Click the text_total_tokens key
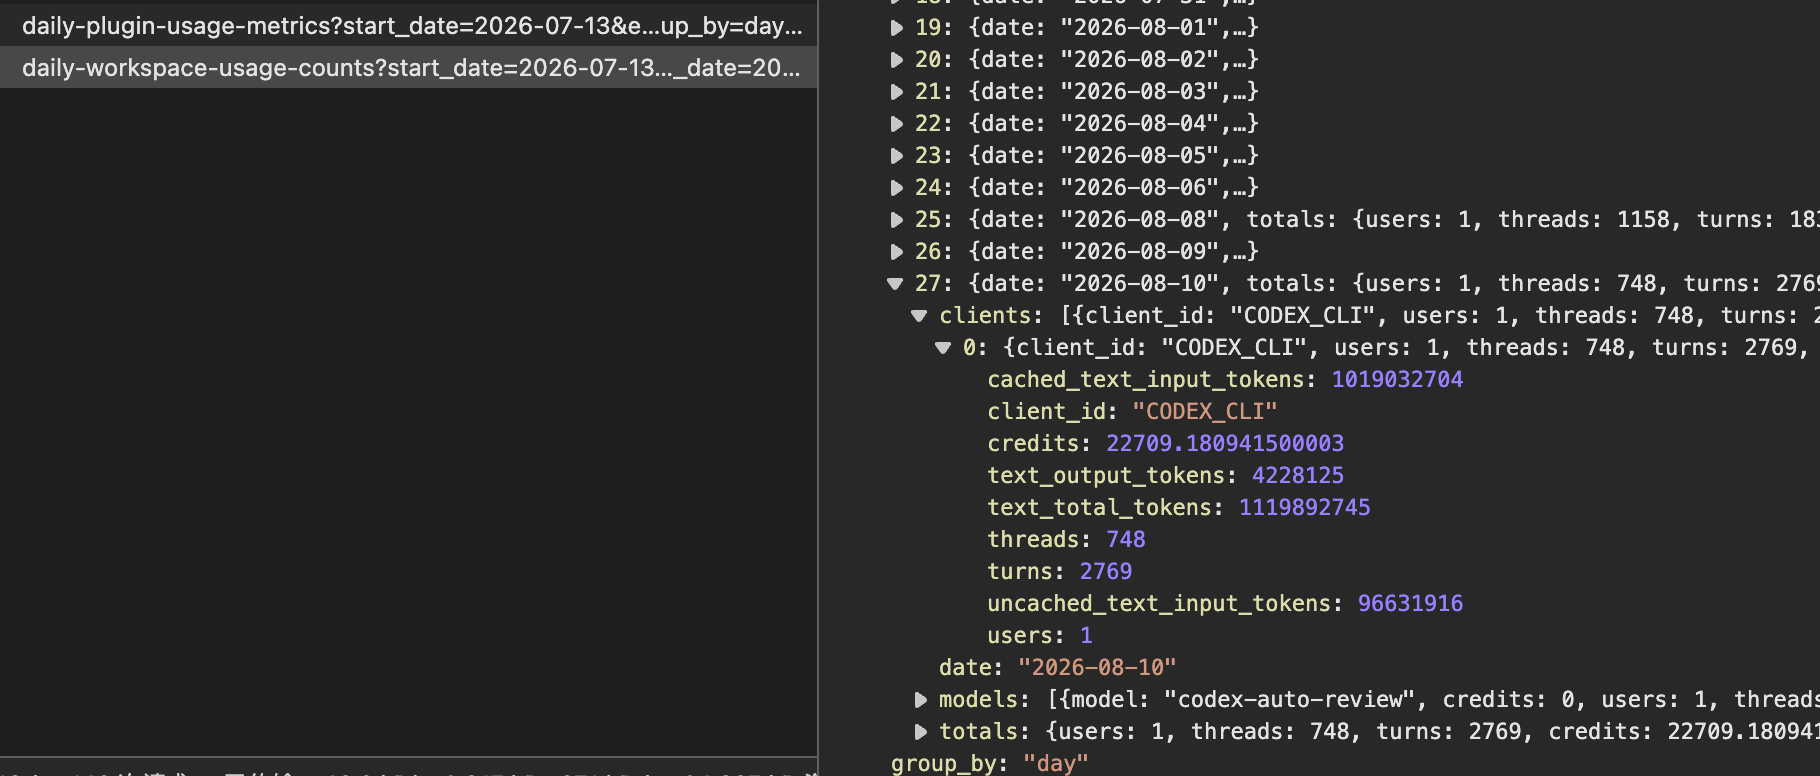This screenshot has height=776, width=1820. [1100, 508]
